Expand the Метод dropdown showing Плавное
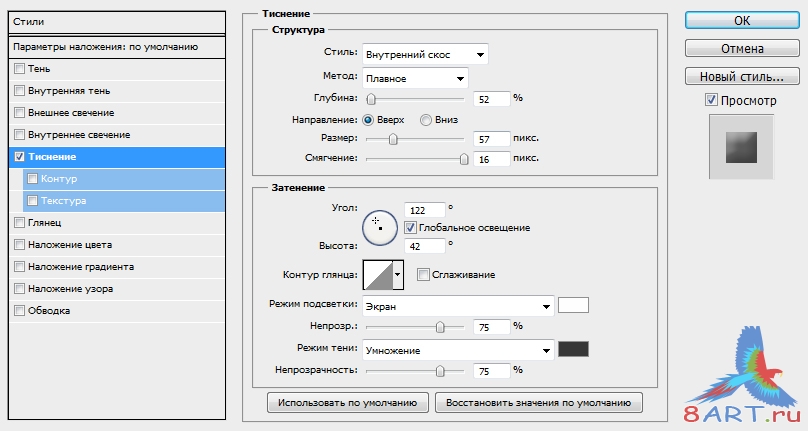The width and height of the screenshot is (808, 431). tap(415, 78)
